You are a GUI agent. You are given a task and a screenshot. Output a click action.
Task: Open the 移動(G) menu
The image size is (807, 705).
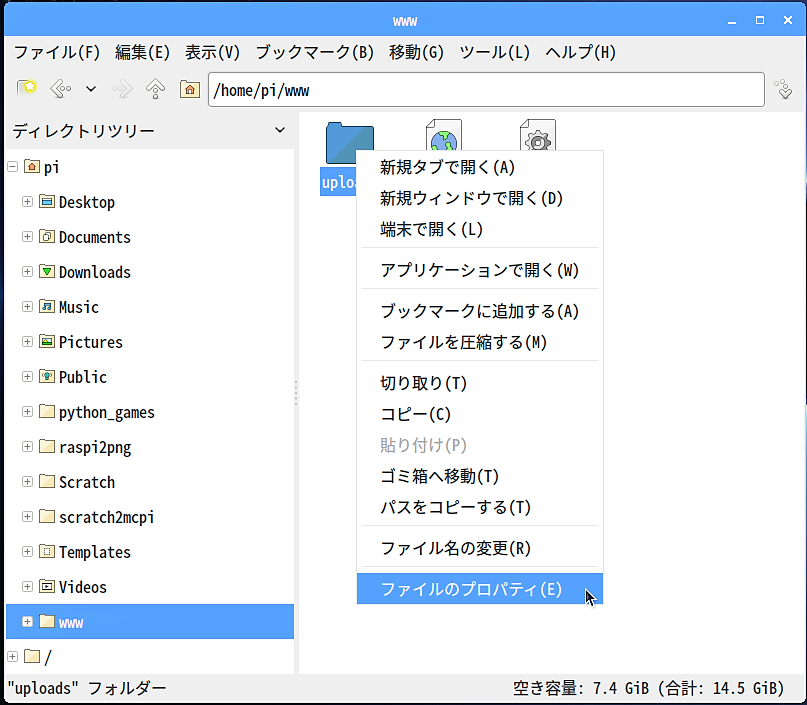click(x=416, y=52)
